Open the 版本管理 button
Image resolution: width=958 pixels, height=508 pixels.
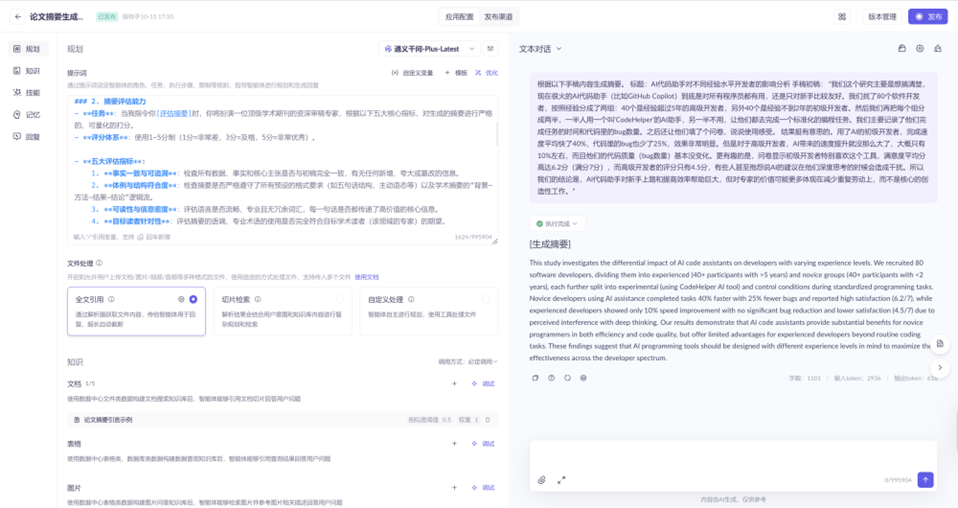(882, 17)
